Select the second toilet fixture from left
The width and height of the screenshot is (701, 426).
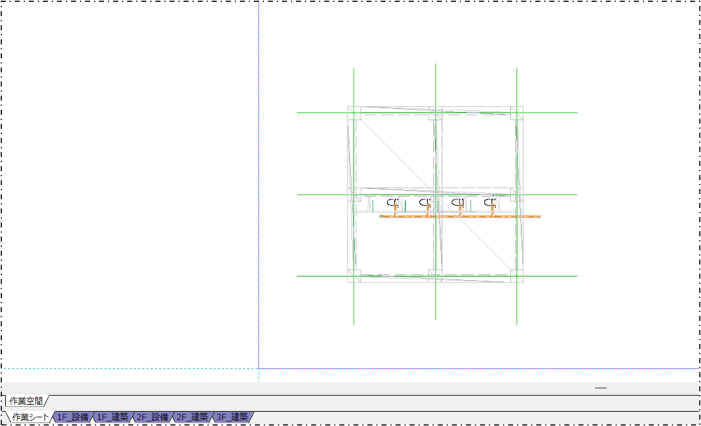click(425, 204)
